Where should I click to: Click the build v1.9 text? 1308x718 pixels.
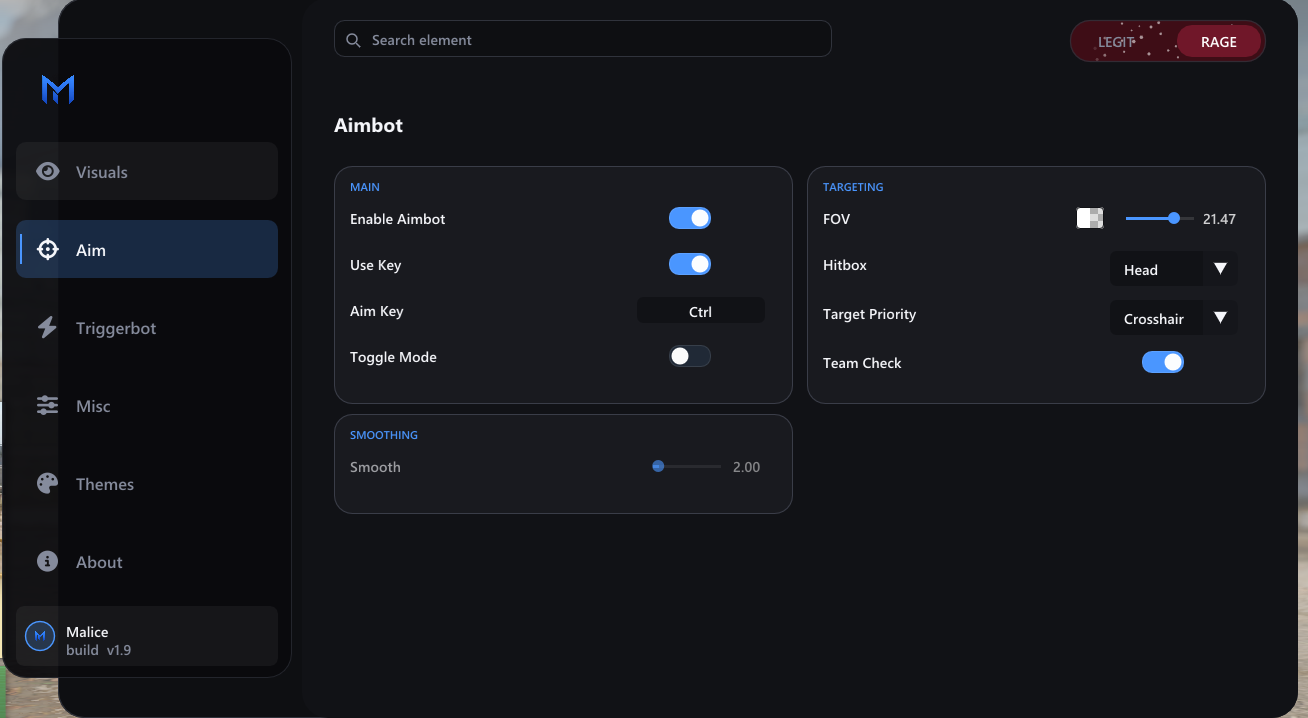click(x=98, y=650)
